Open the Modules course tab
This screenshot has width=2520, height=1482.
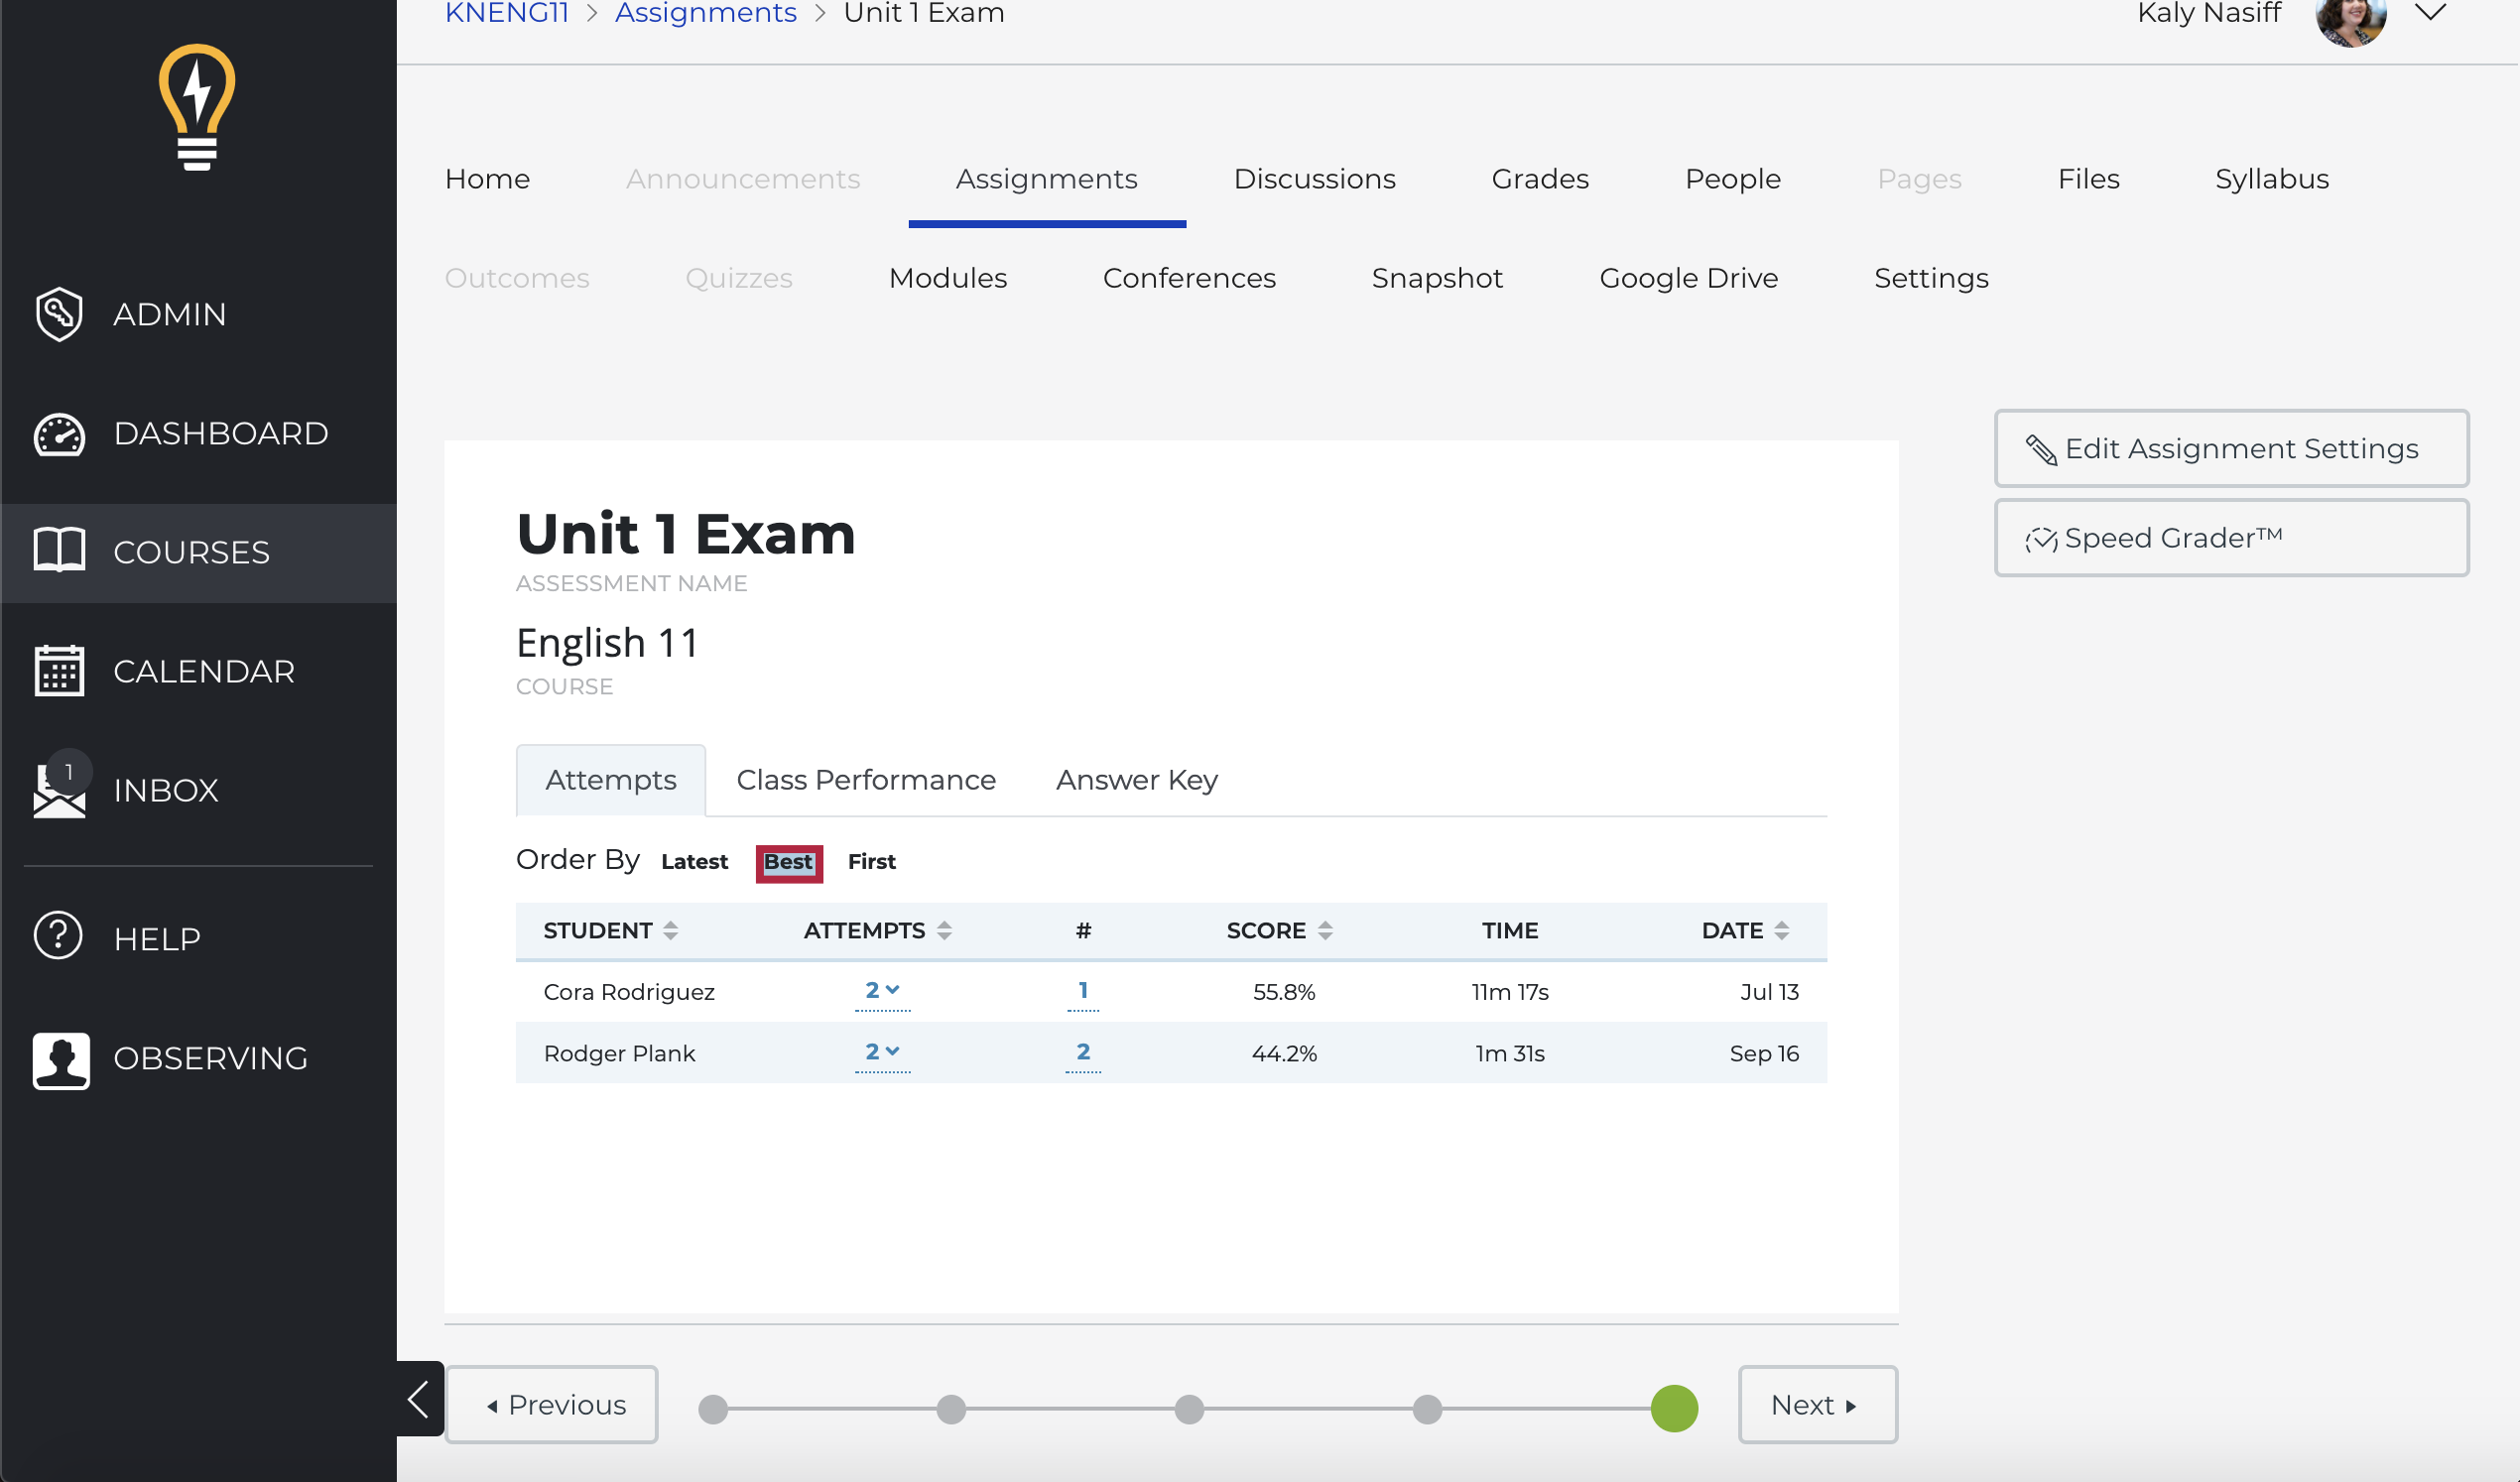click(x=947, y=278)
